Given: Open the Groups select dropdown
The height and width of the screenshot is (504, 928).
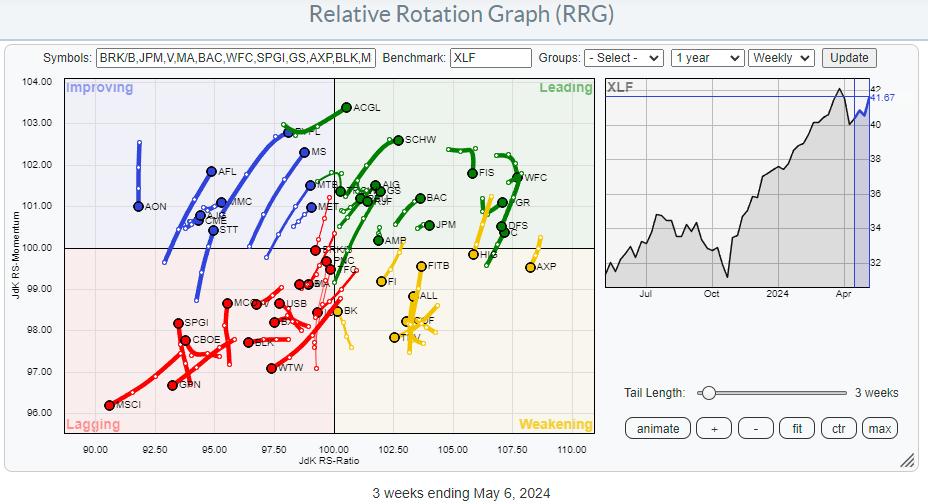Looking at the screenshot, I should [x=624, y=58].
